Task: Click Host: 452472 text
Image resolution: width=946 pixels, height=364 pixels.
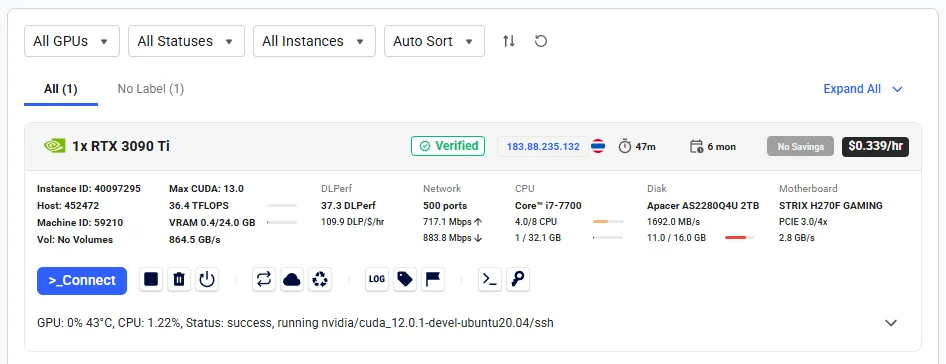Action: point(68,205)
